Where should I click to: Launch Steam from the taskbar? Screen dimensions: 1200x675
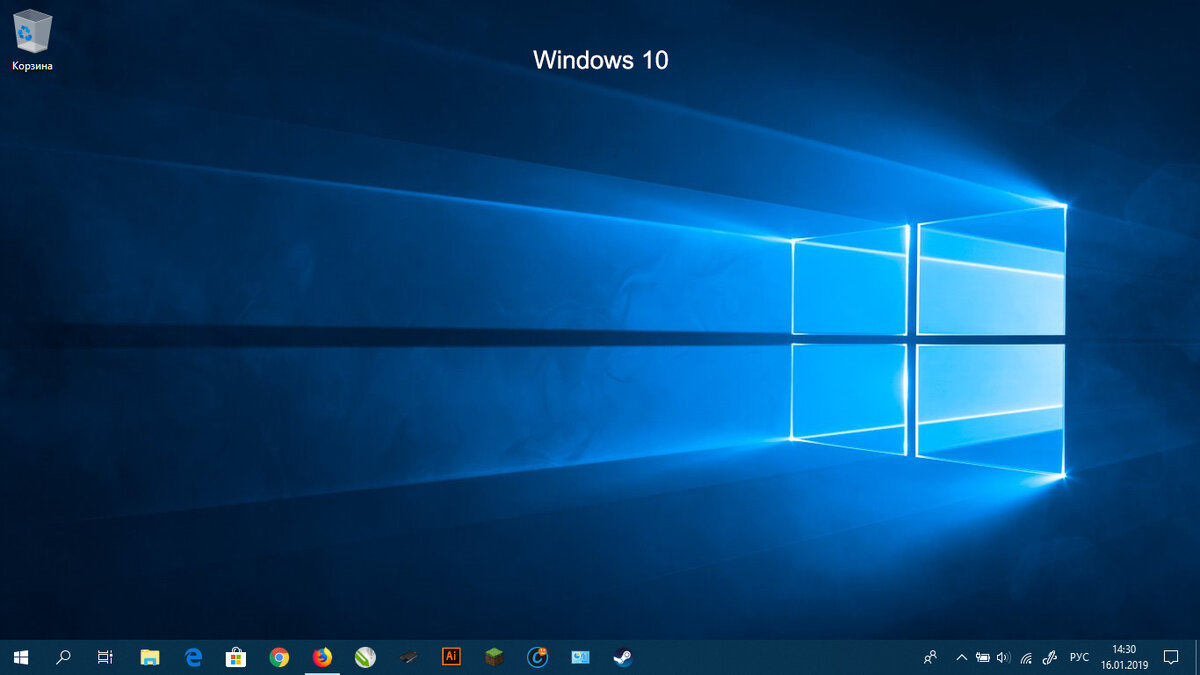(623, 657)
